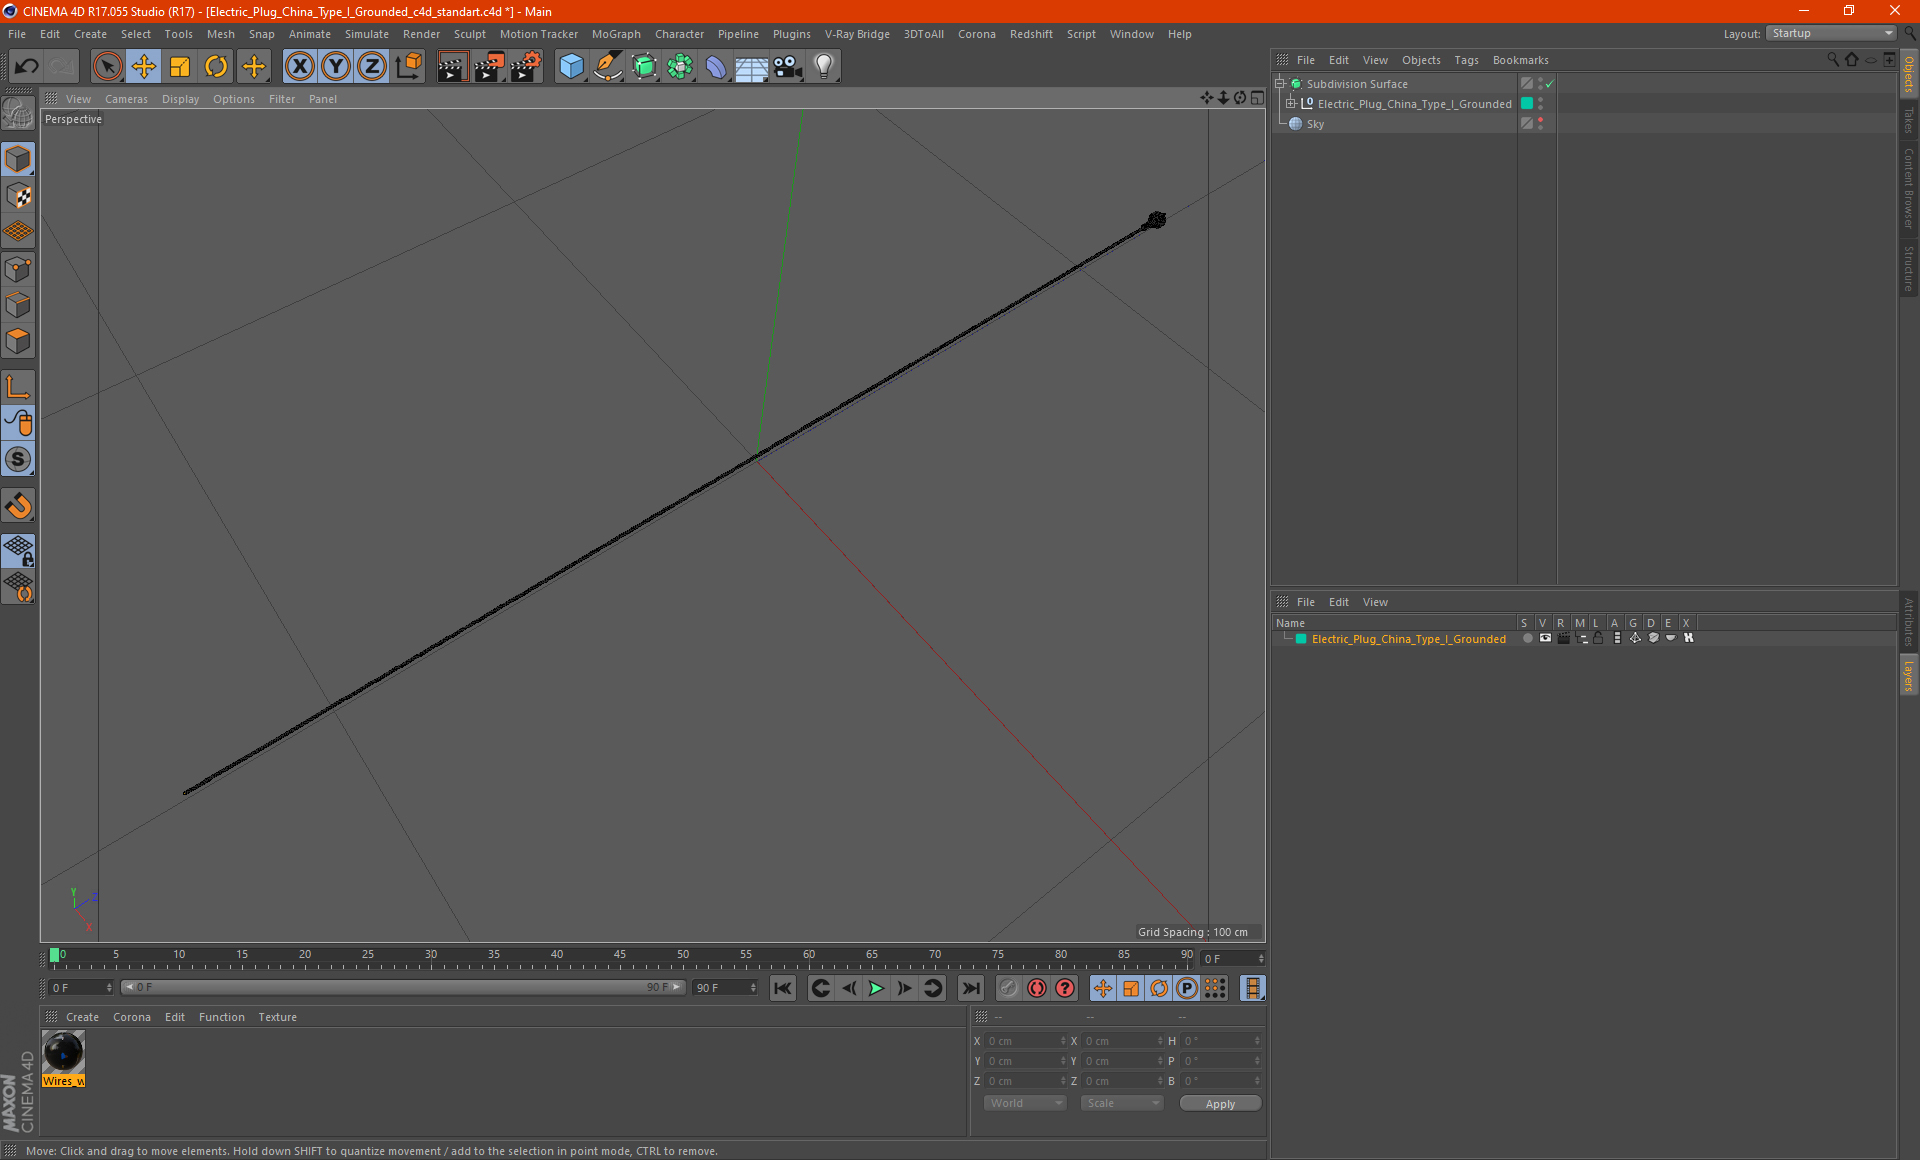Open viewport Cameras menu
The width and height of the screenshot is (1920, 1160).
126,99
